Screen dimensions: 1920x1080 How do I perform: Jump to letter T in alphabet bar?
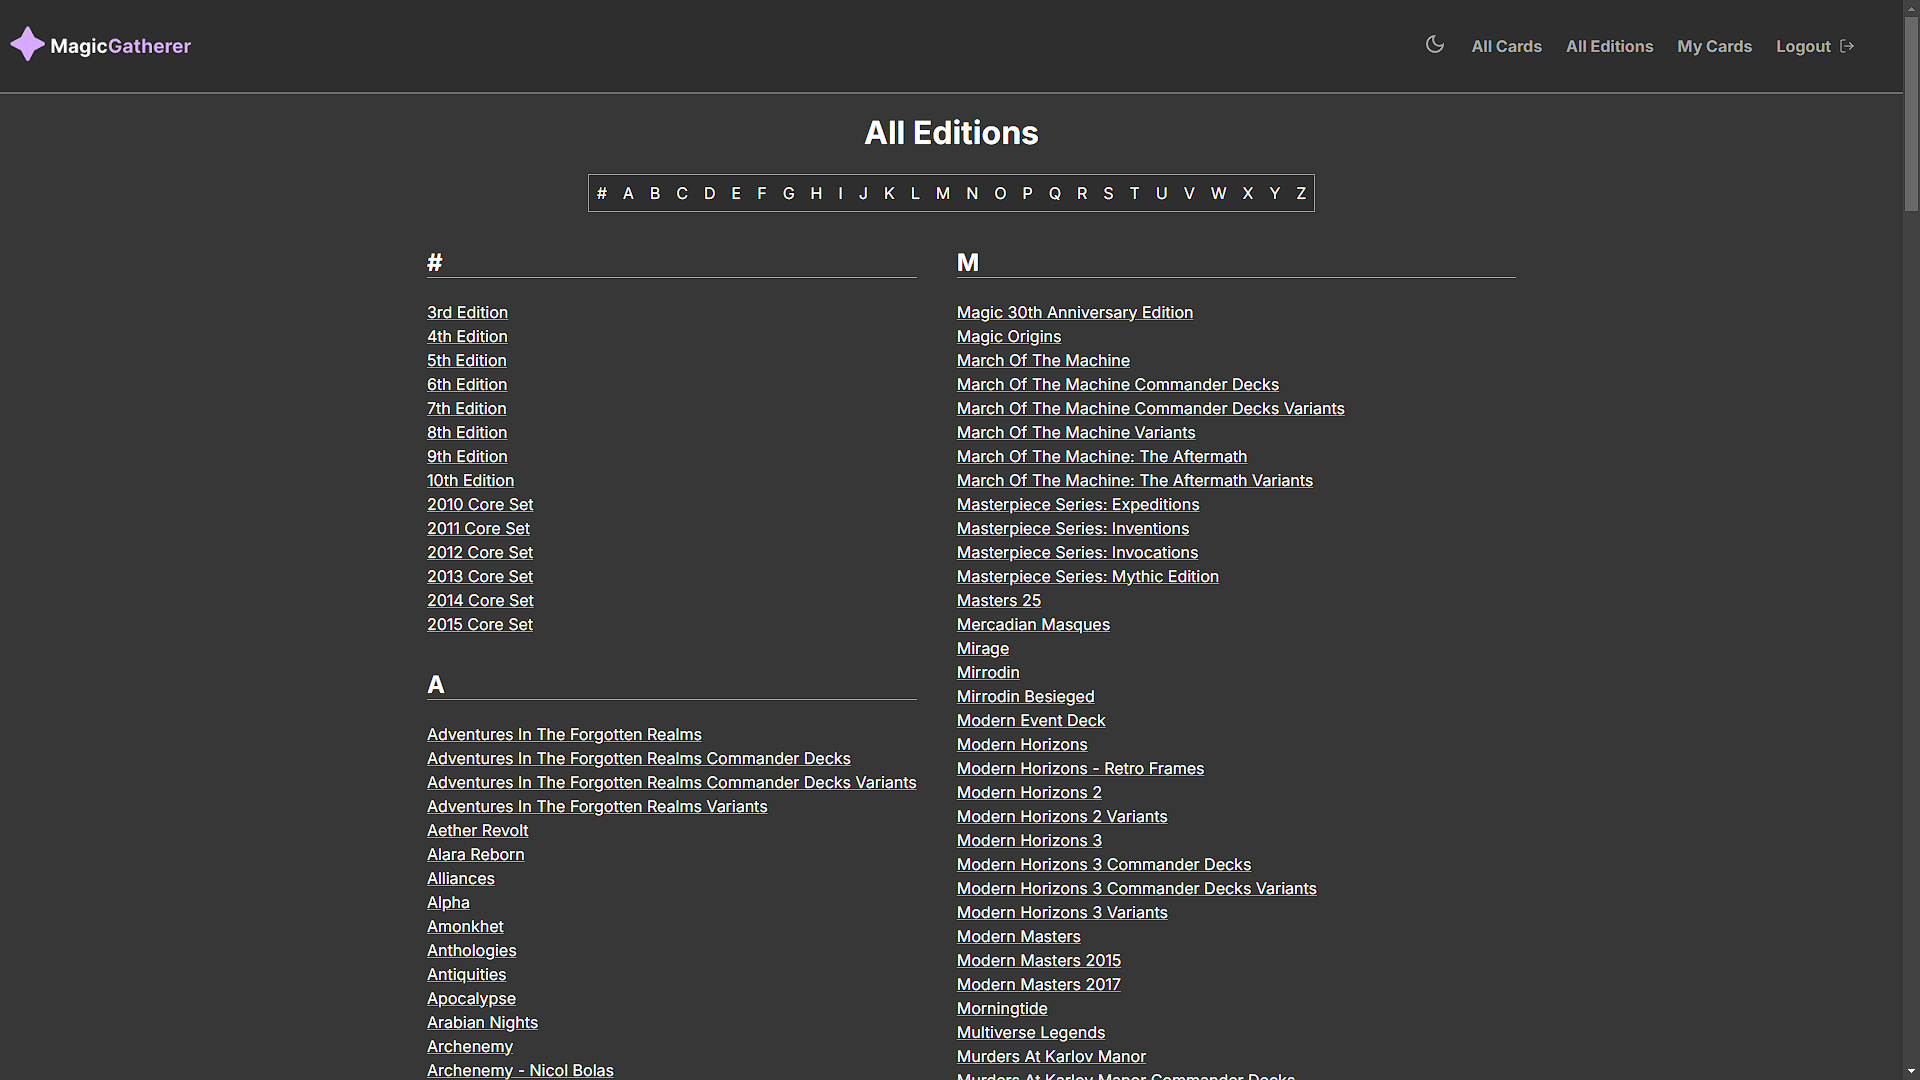(x=1135, y=194)
